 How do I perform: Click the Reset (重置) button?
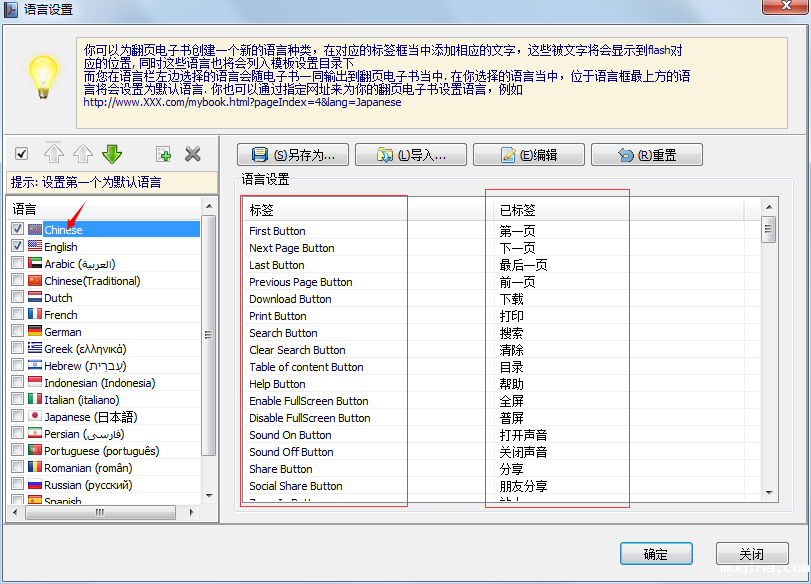click(x=646, y=155)
